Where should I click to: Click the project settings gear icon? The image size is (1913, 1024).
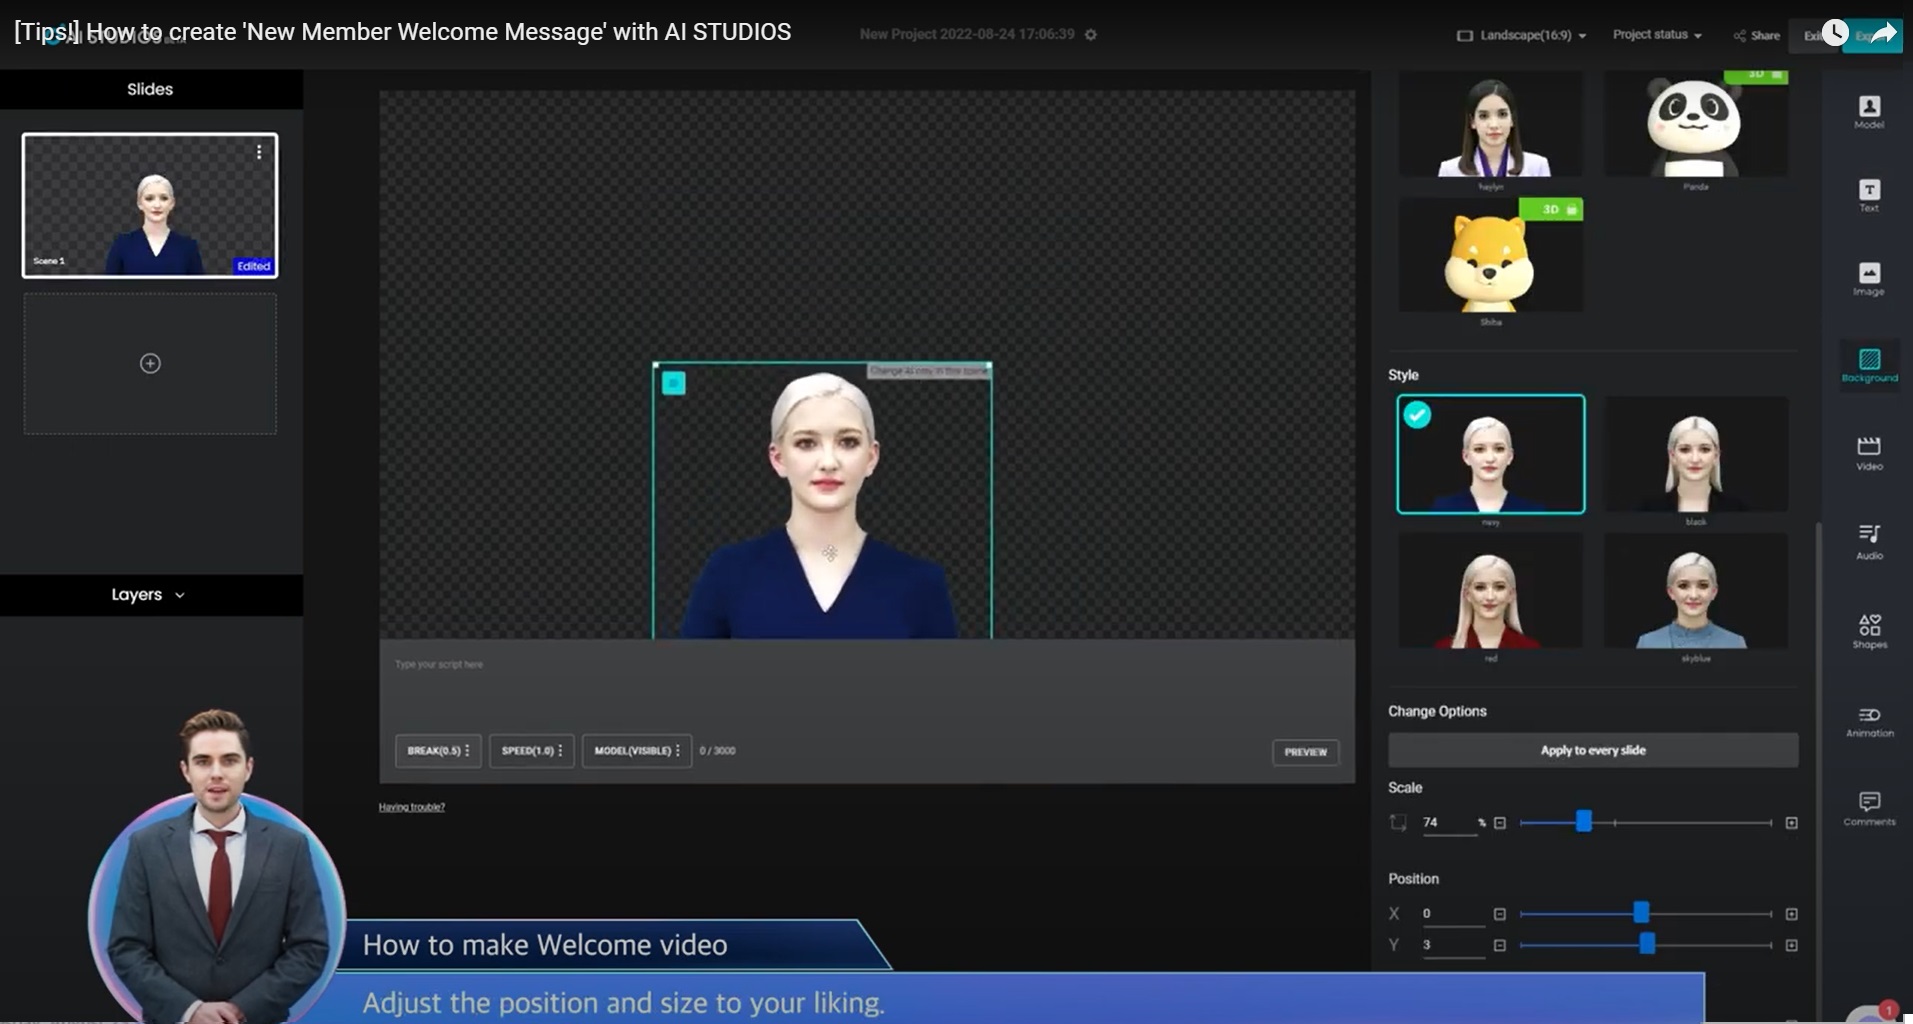(x=1091, y=34)
